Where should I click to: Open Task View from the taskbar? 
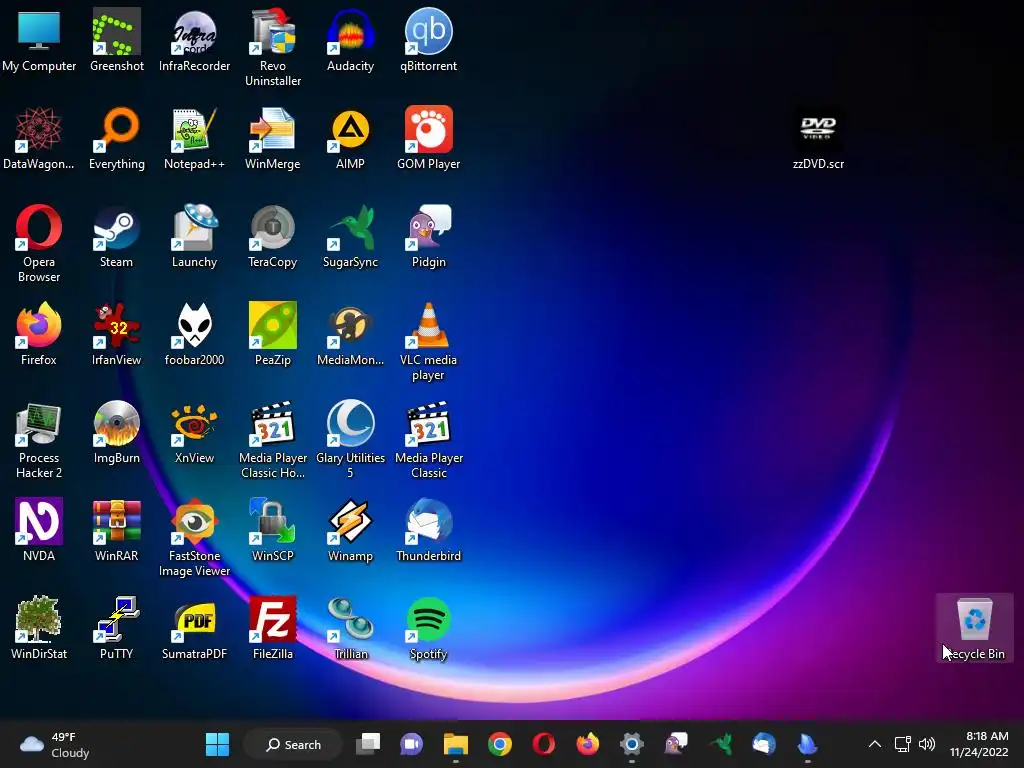[x=368, y=744]
